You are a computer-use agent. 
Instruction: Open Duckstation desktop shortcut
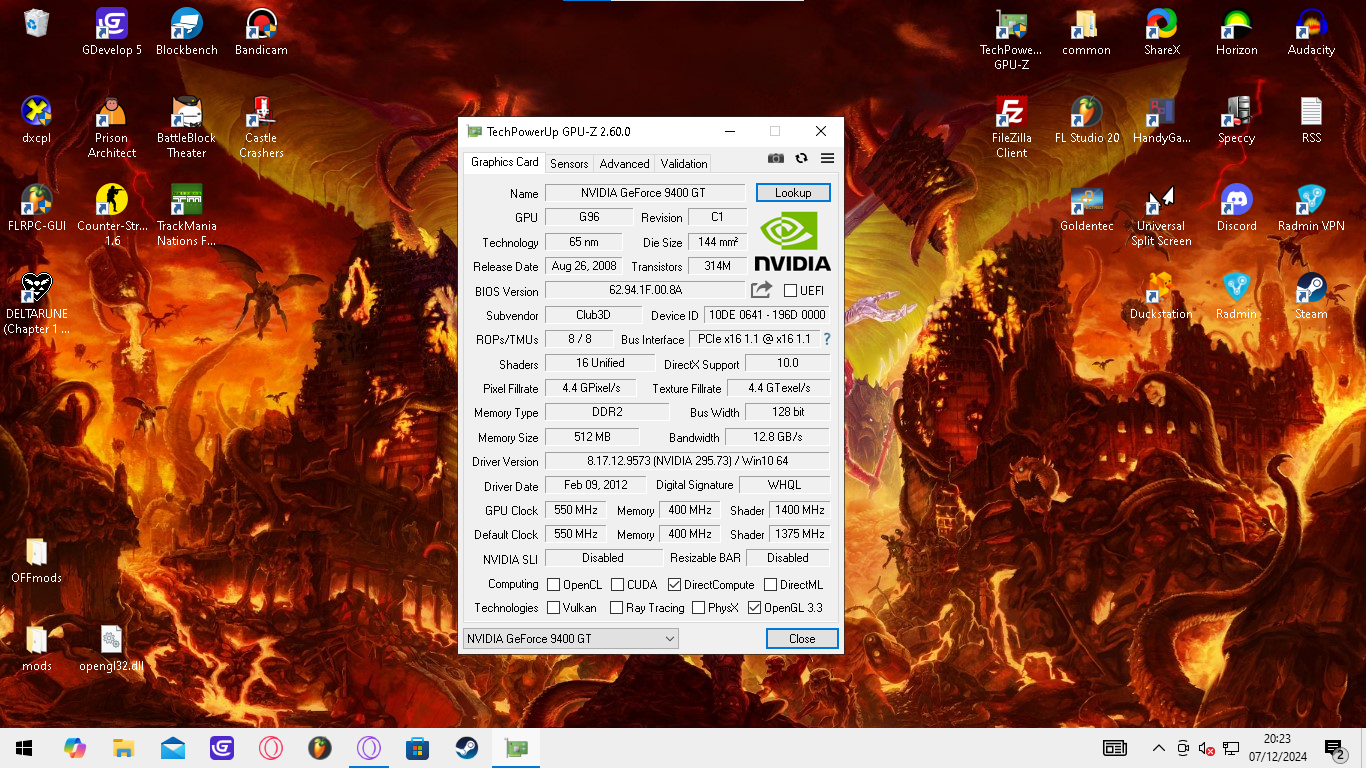click(x=1161, y=296)
